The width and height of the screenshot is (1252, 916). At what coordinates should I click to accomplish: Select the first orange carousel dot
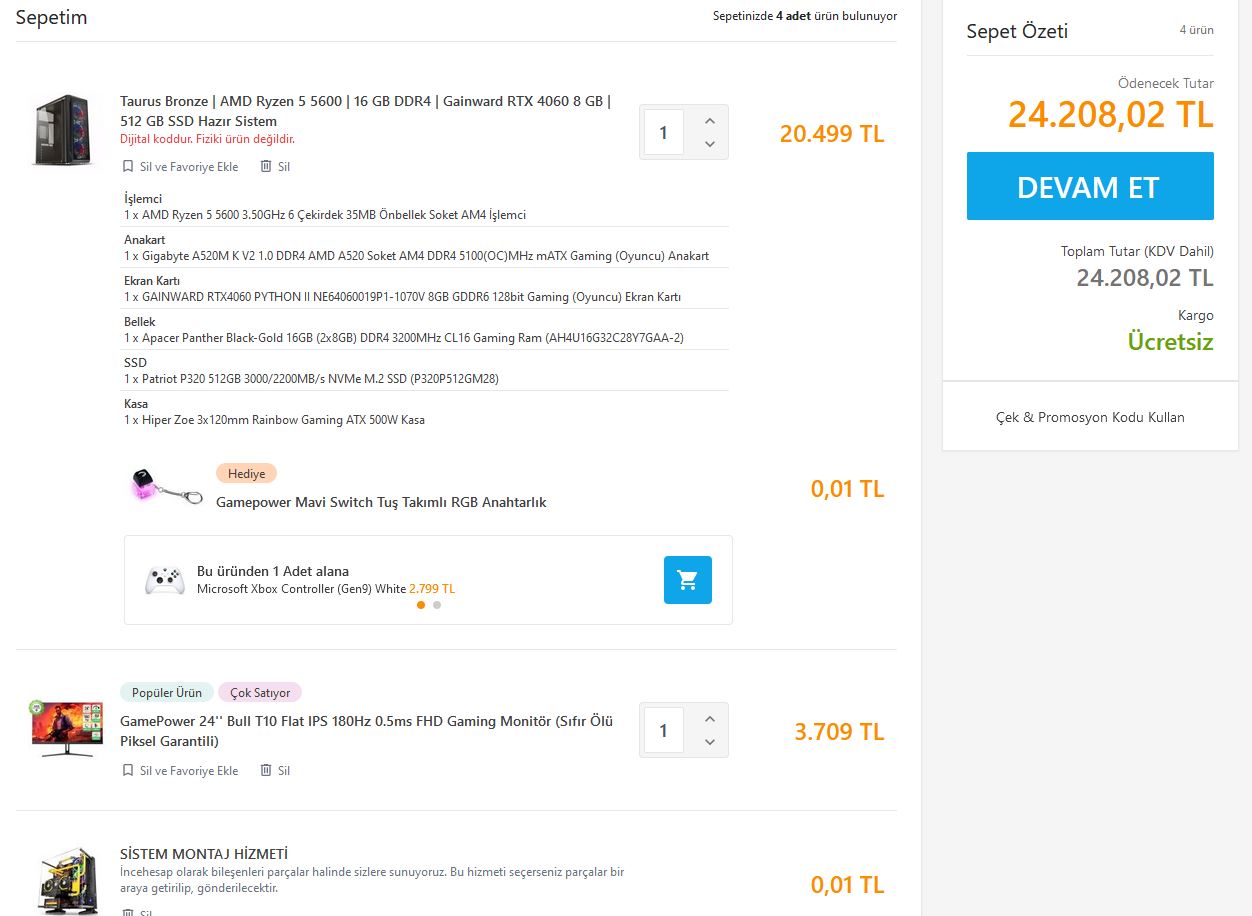pyautogui.click(x=421, y=605)
